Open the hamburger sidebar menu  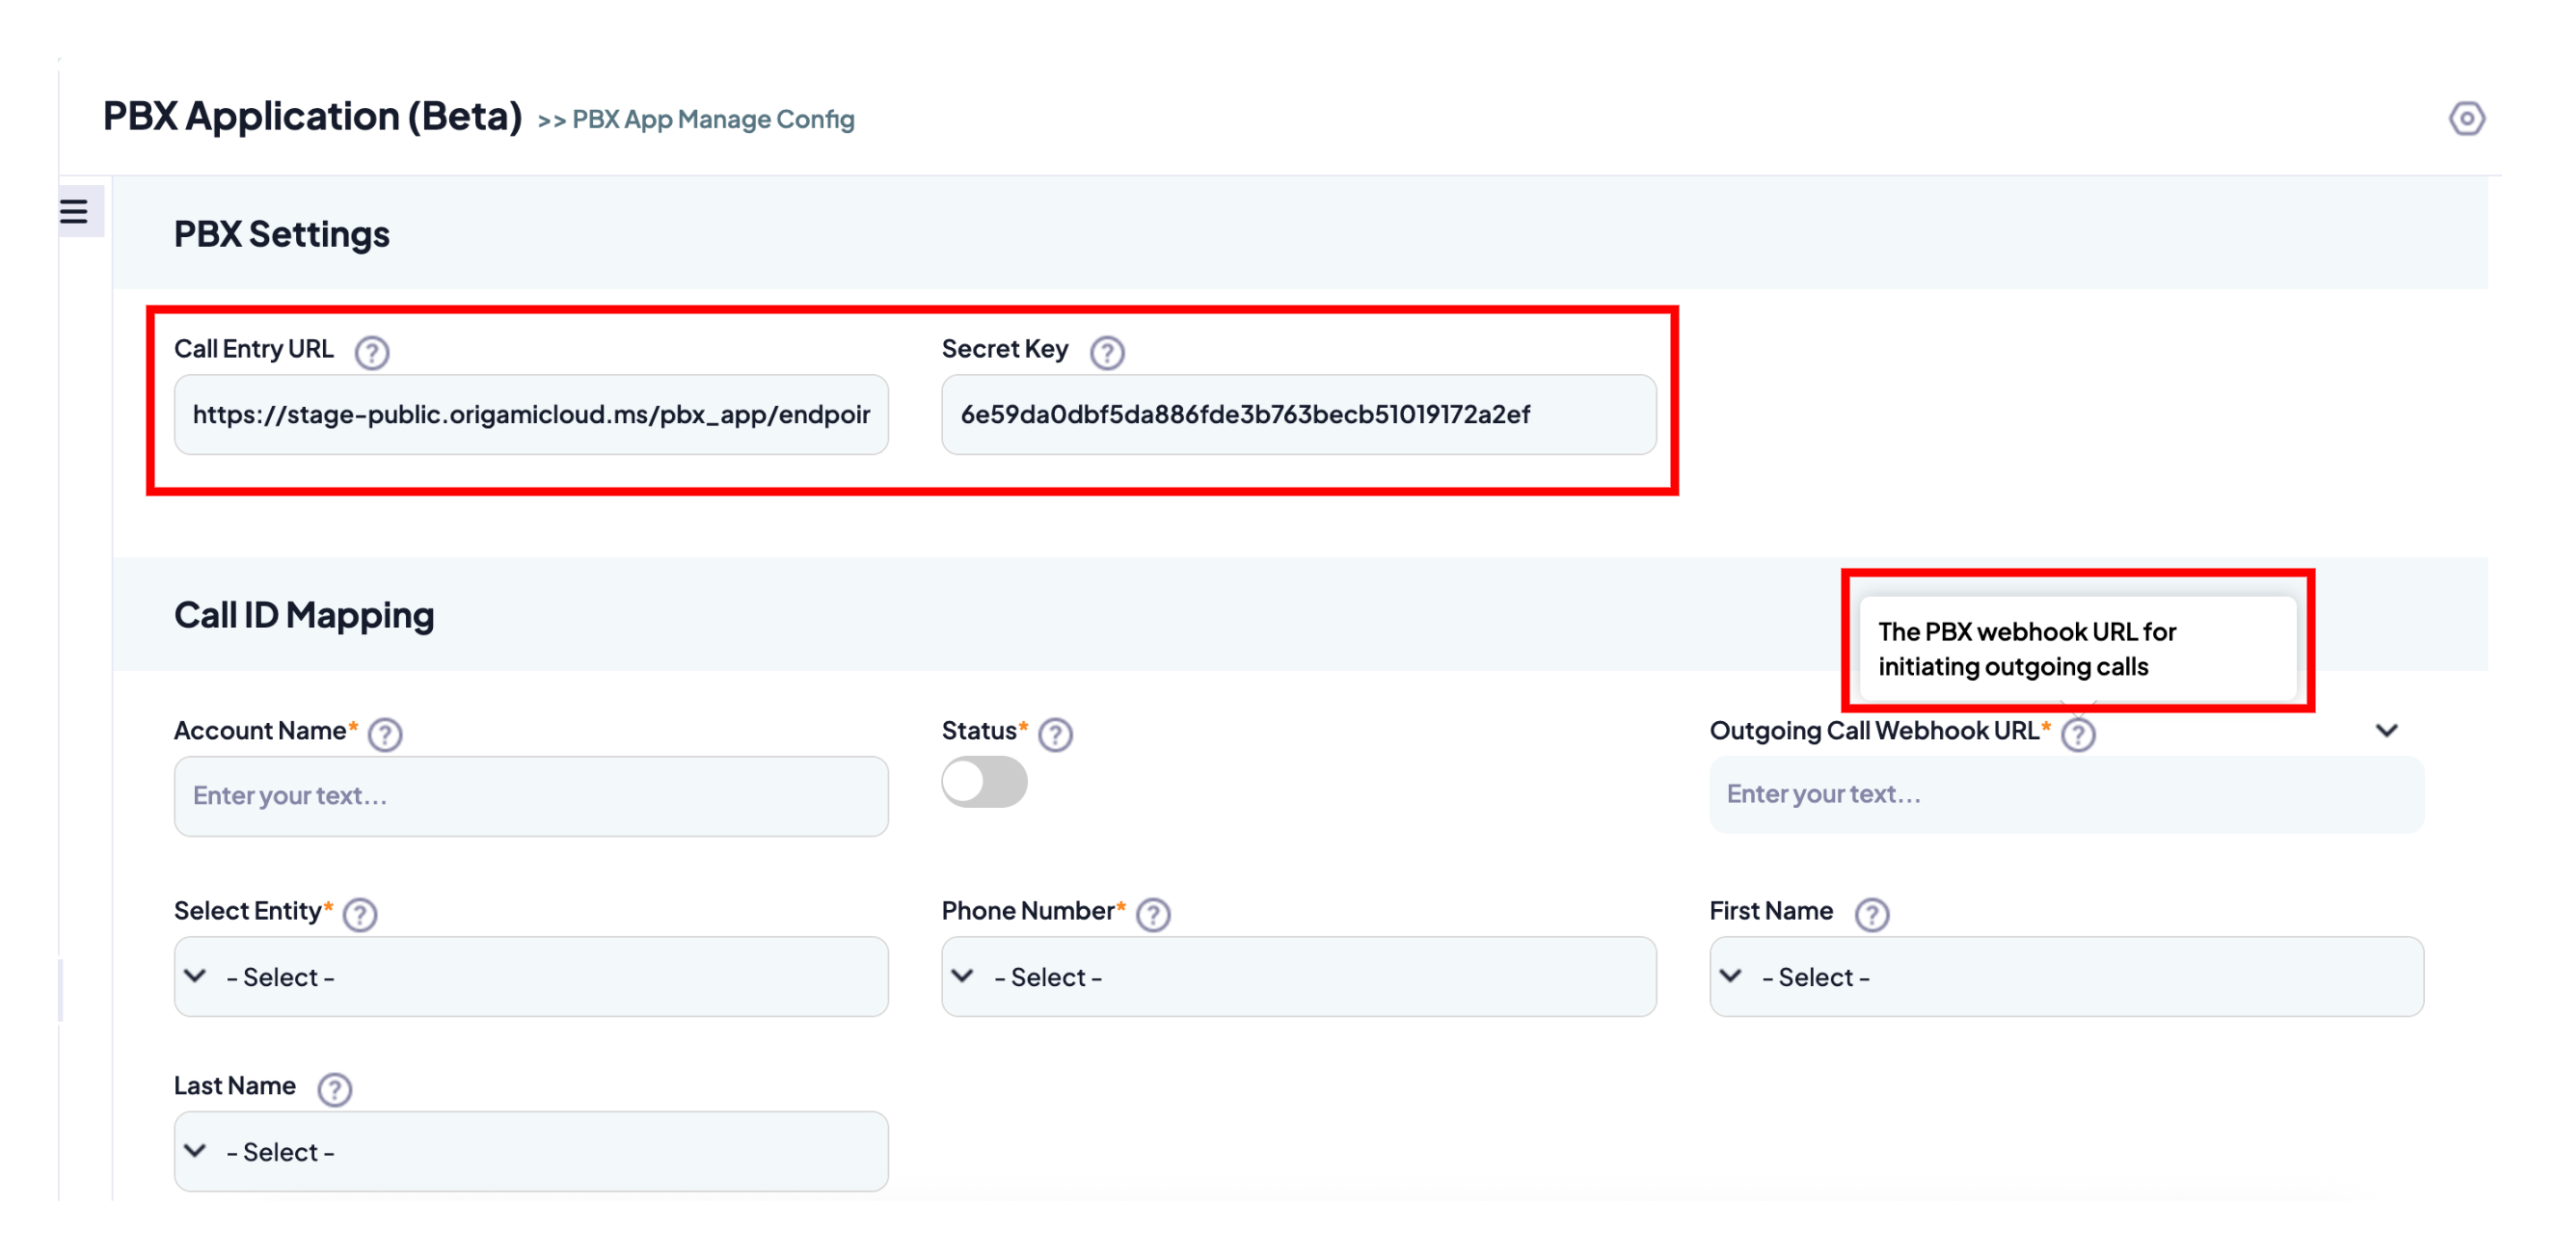pos(73,211)
